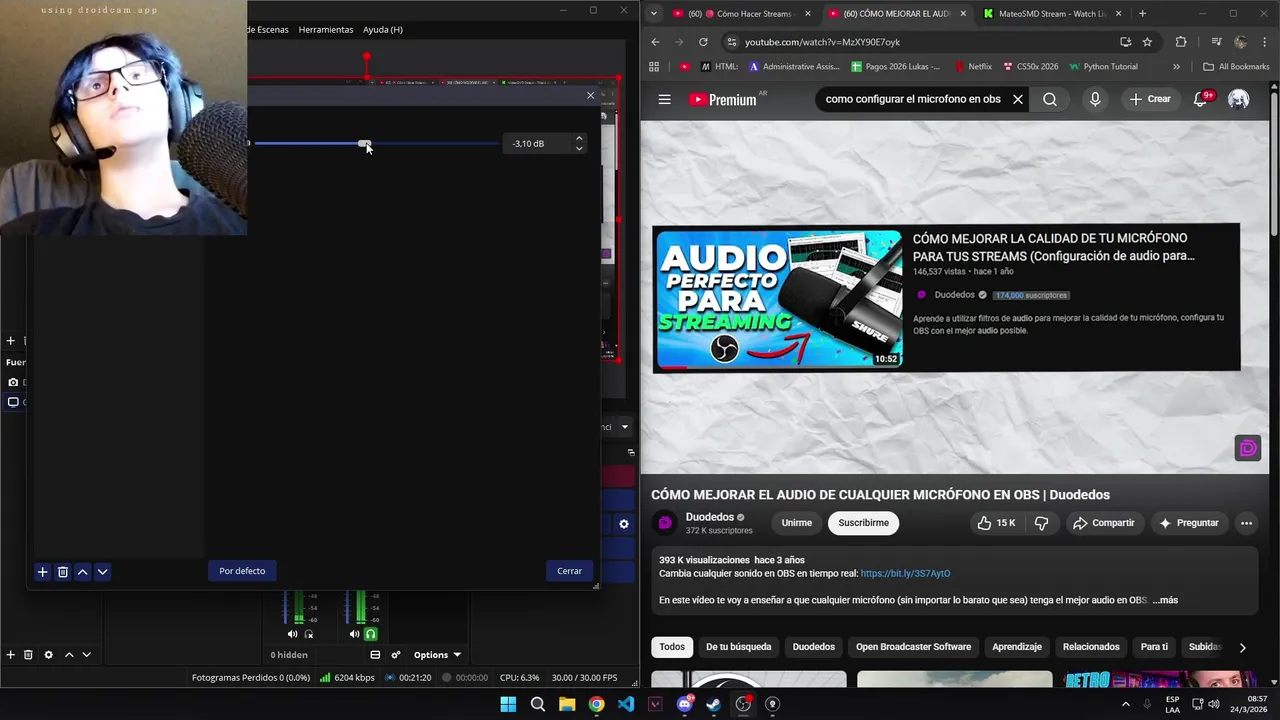Expand the description with ...más
The width and height of the screenshot is (1280, 720).
(x=1165, y=600)
